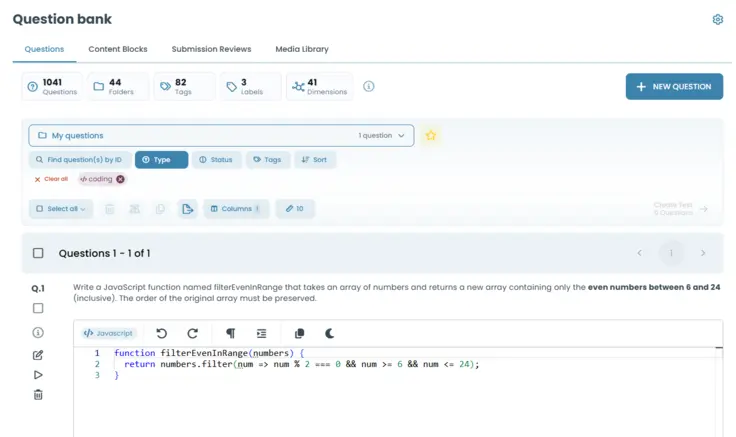Change the page size of 10
The width and height of the screenshot is (736, 437).
click(295, 208)
